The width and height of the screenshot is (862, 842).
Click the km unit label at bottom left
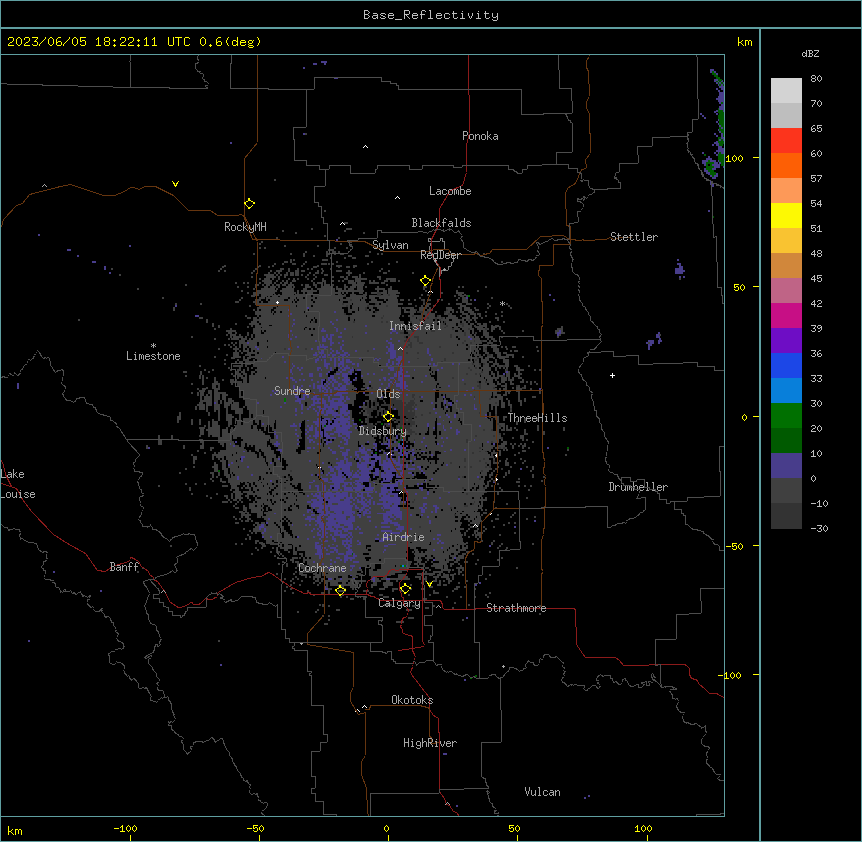15,830
